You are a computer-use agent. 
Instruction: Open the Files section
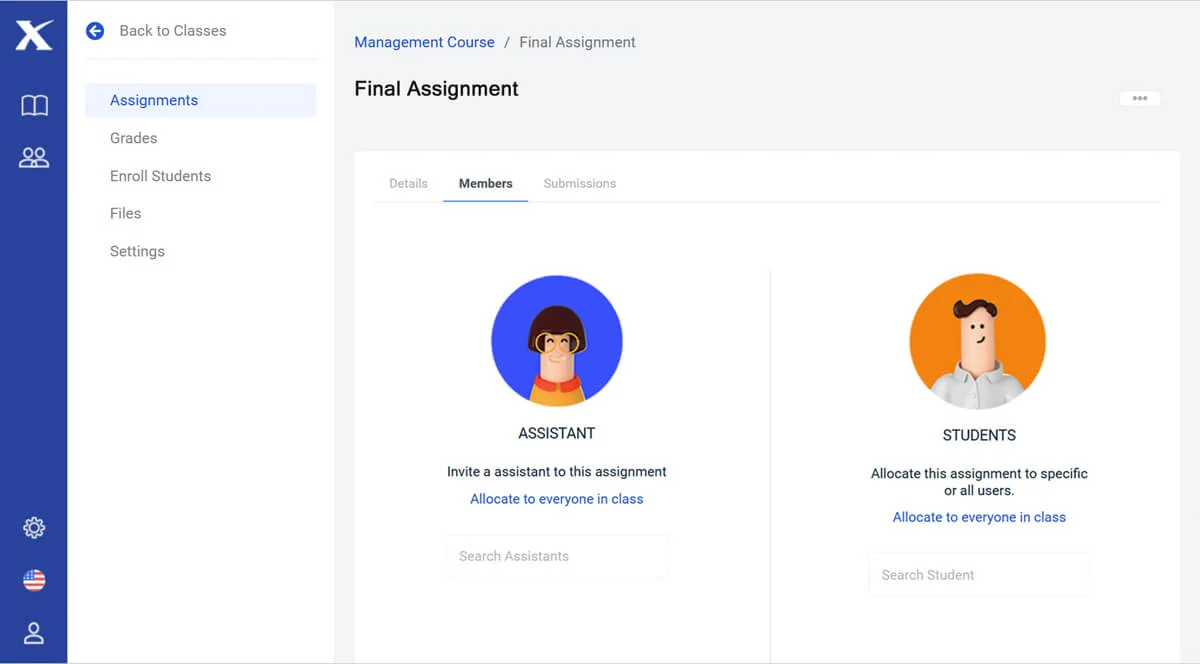[125, 213]
